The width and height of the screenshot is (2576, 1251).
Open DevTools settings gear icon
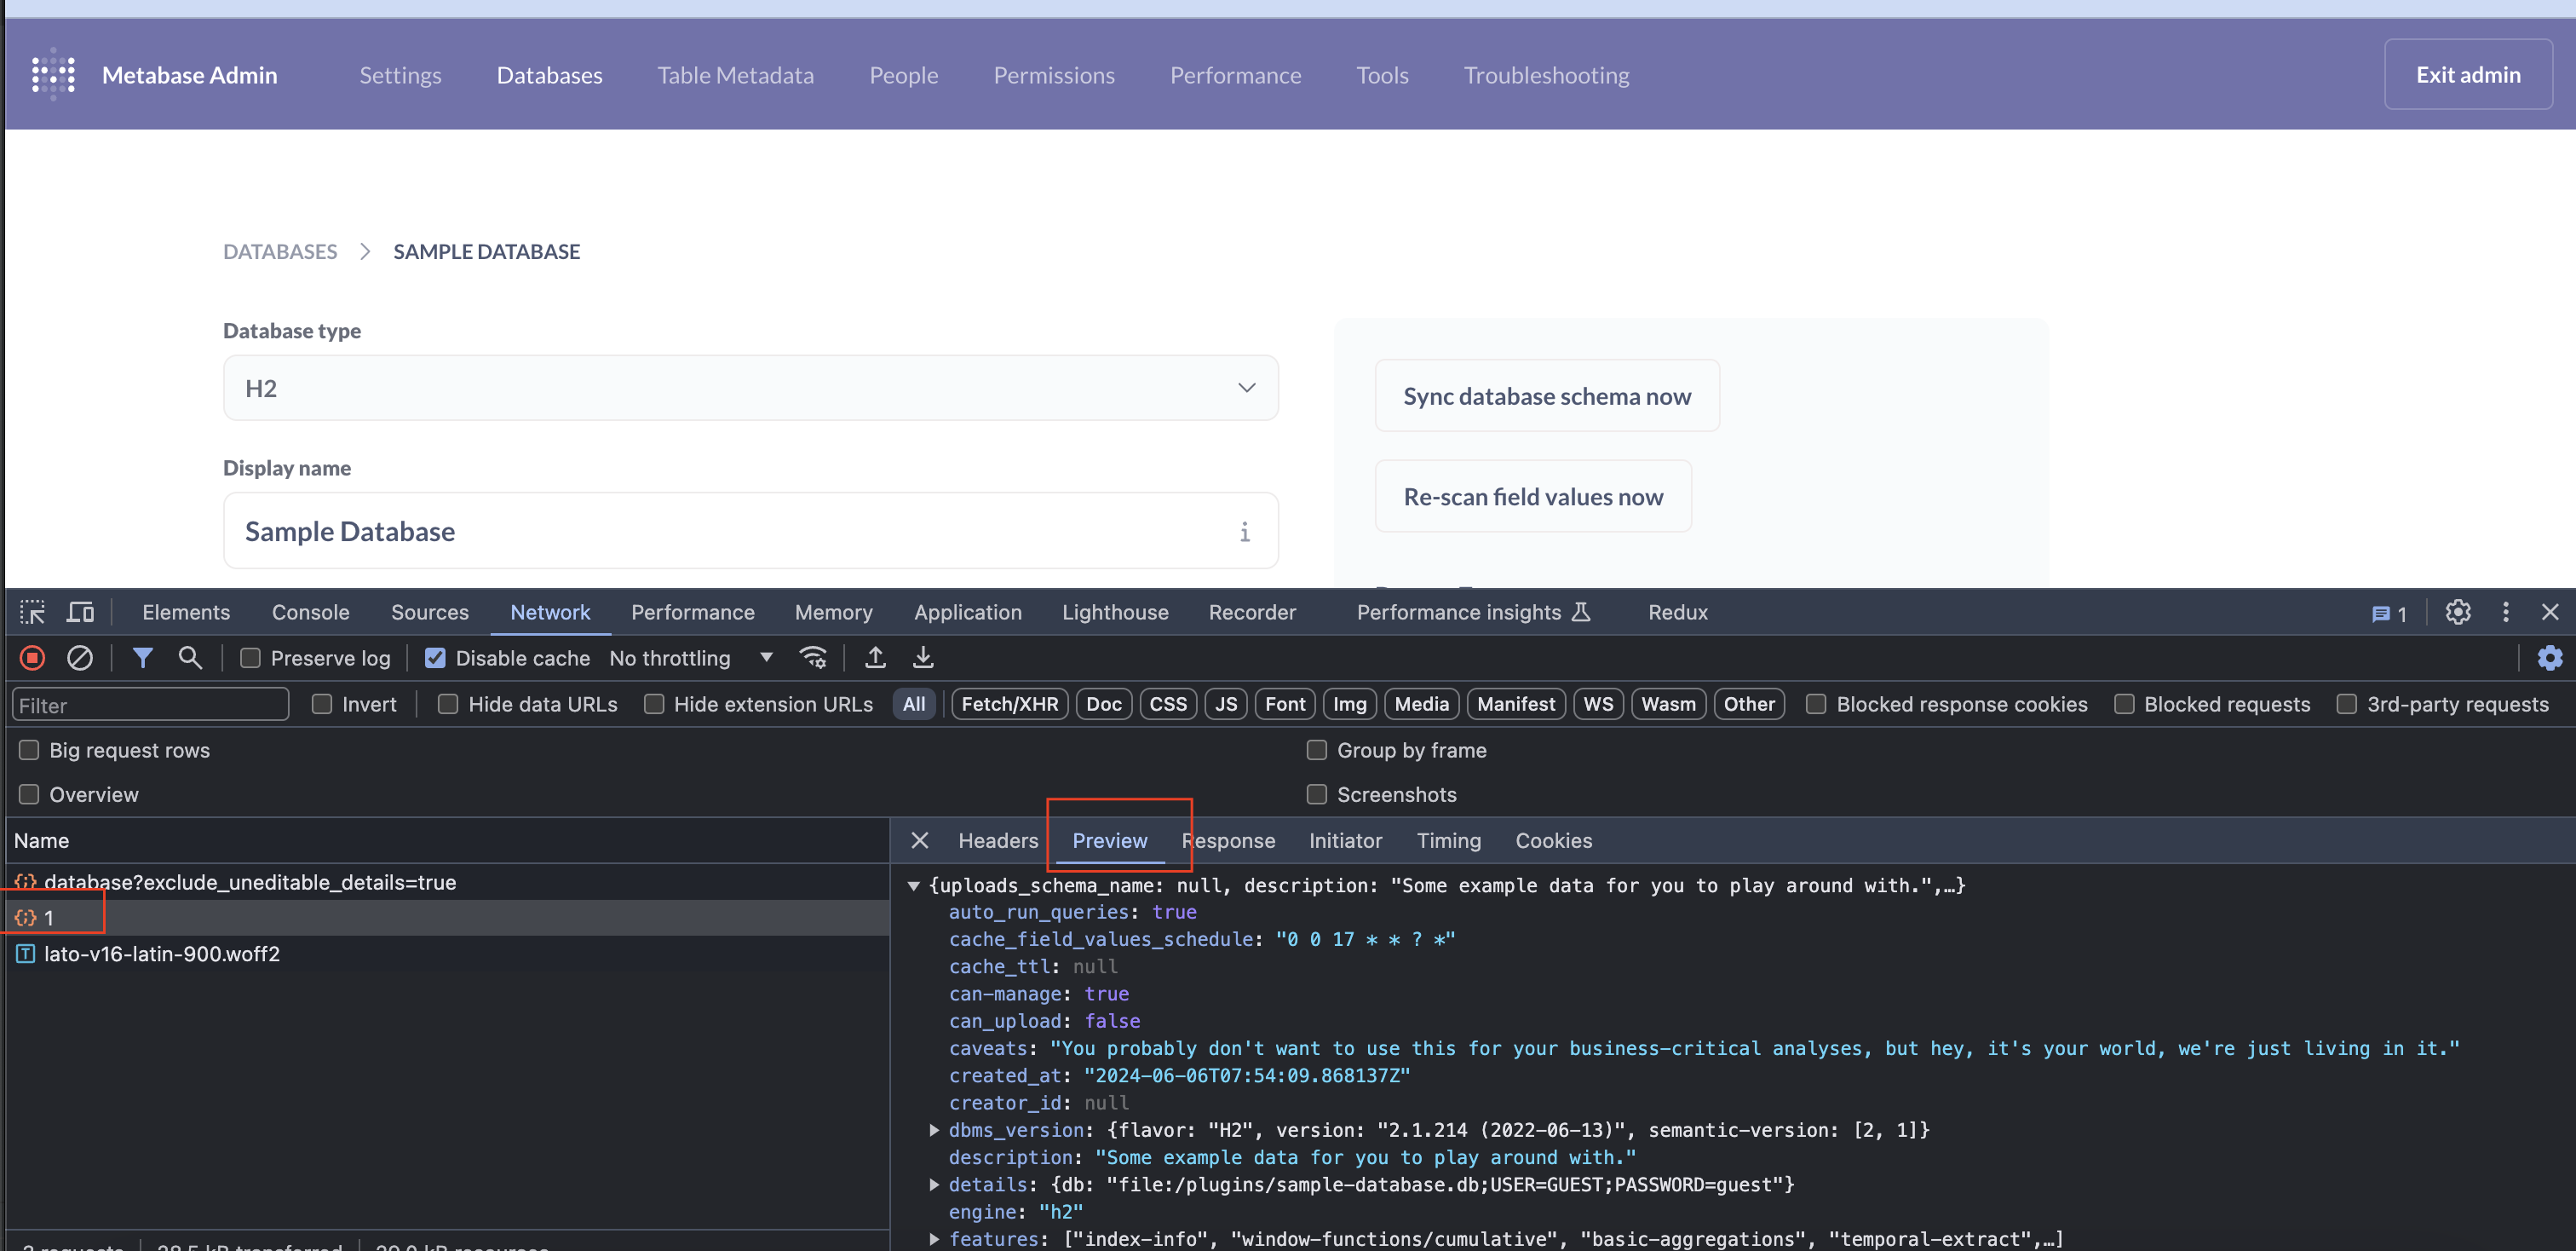click(x=2458, y=612)
